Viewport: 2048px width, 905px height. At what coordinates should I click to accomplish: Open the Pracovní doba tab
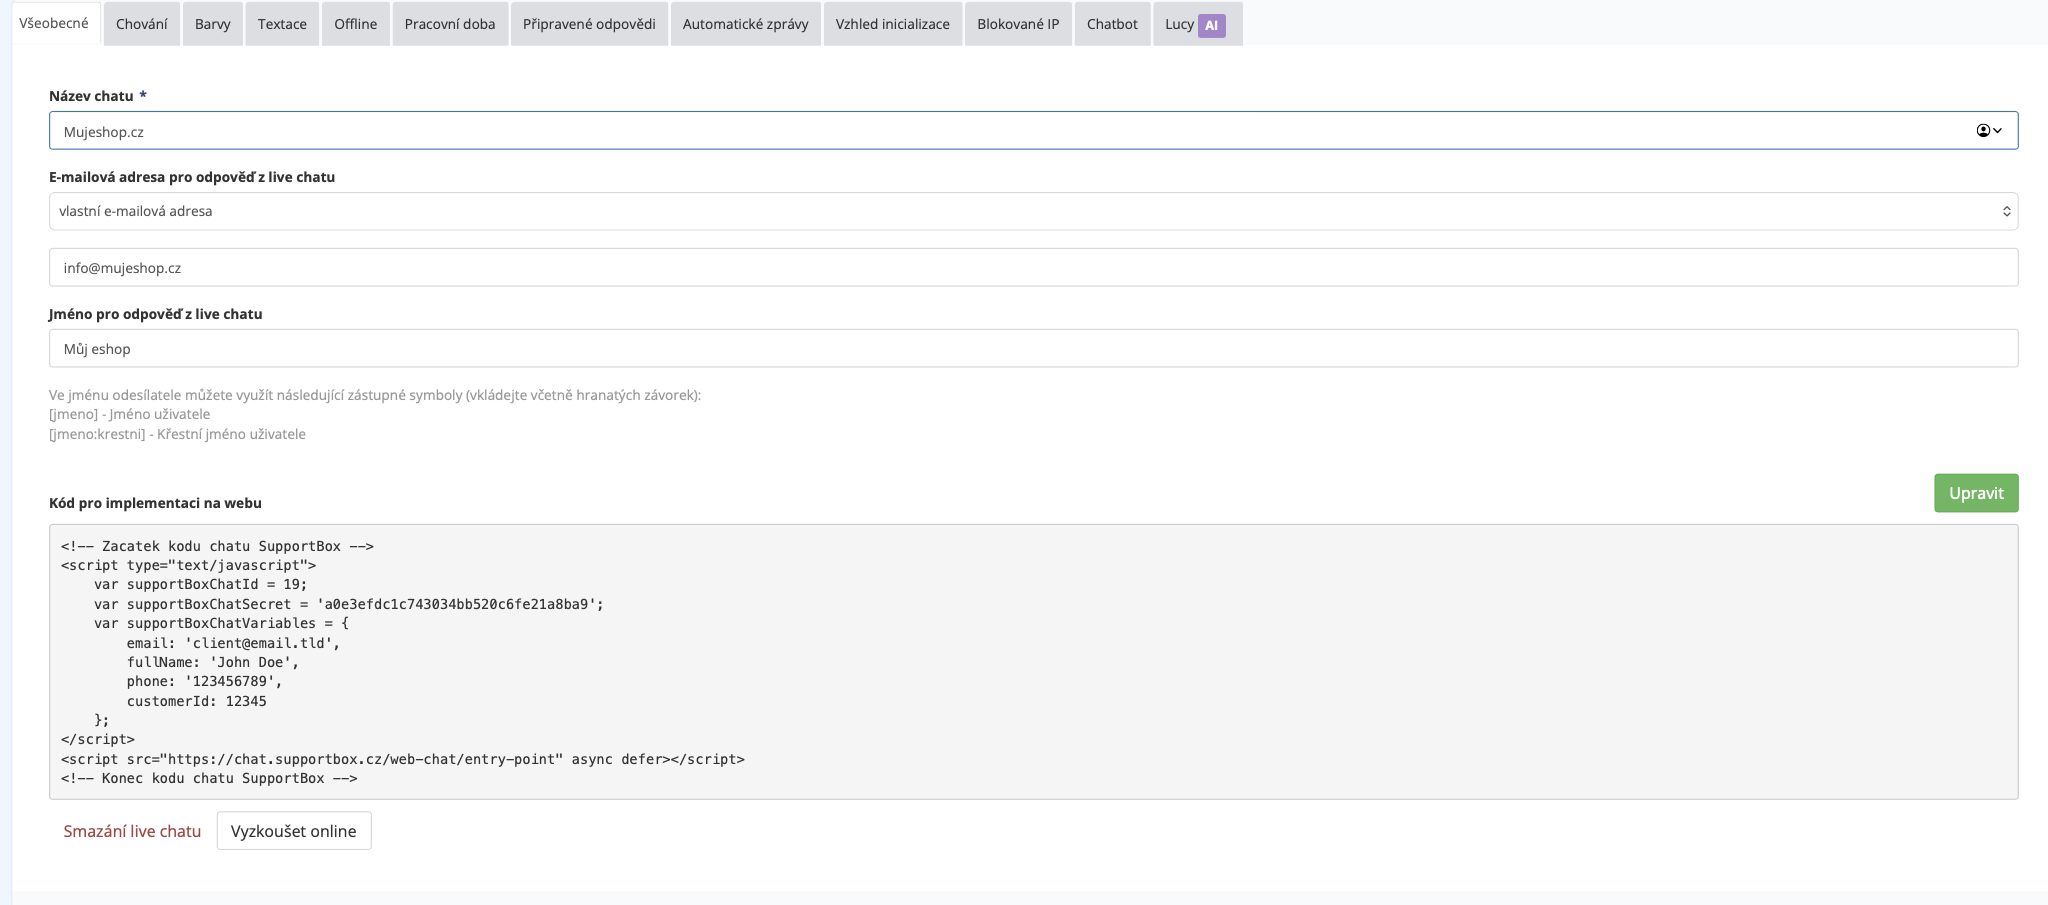(450, 24)
